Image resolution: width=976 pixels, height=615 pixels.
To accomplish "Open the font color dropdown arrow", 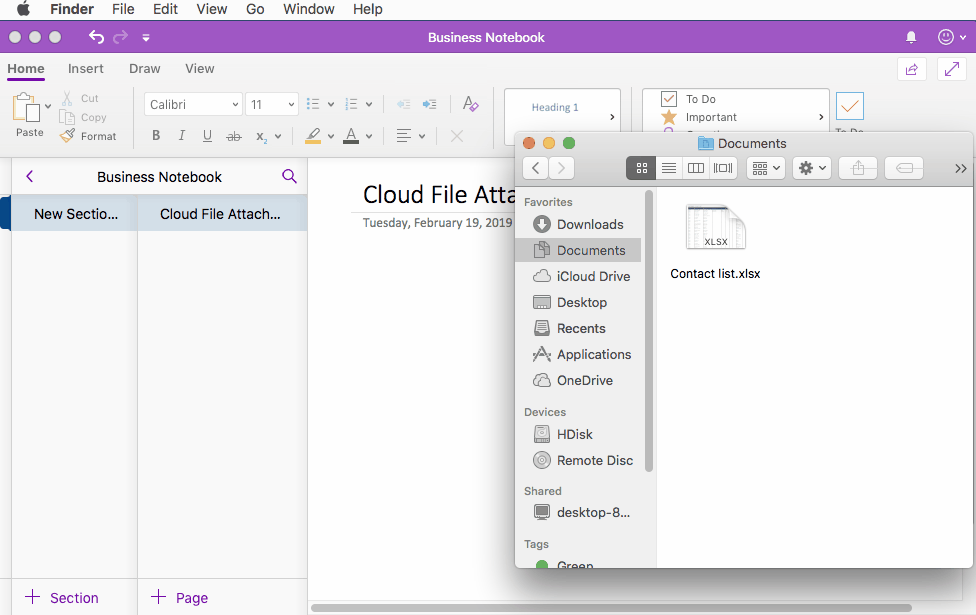I will [369, 136].
